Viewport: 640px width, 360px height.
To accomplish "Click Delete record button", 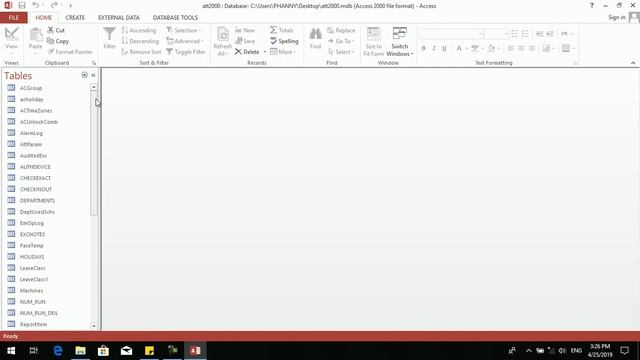I will point(247,52).
